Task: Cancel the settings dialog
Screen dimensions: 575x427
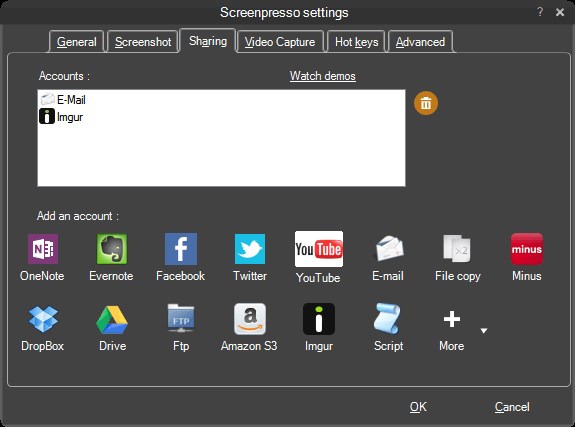Action: click(x=512, y=406)
